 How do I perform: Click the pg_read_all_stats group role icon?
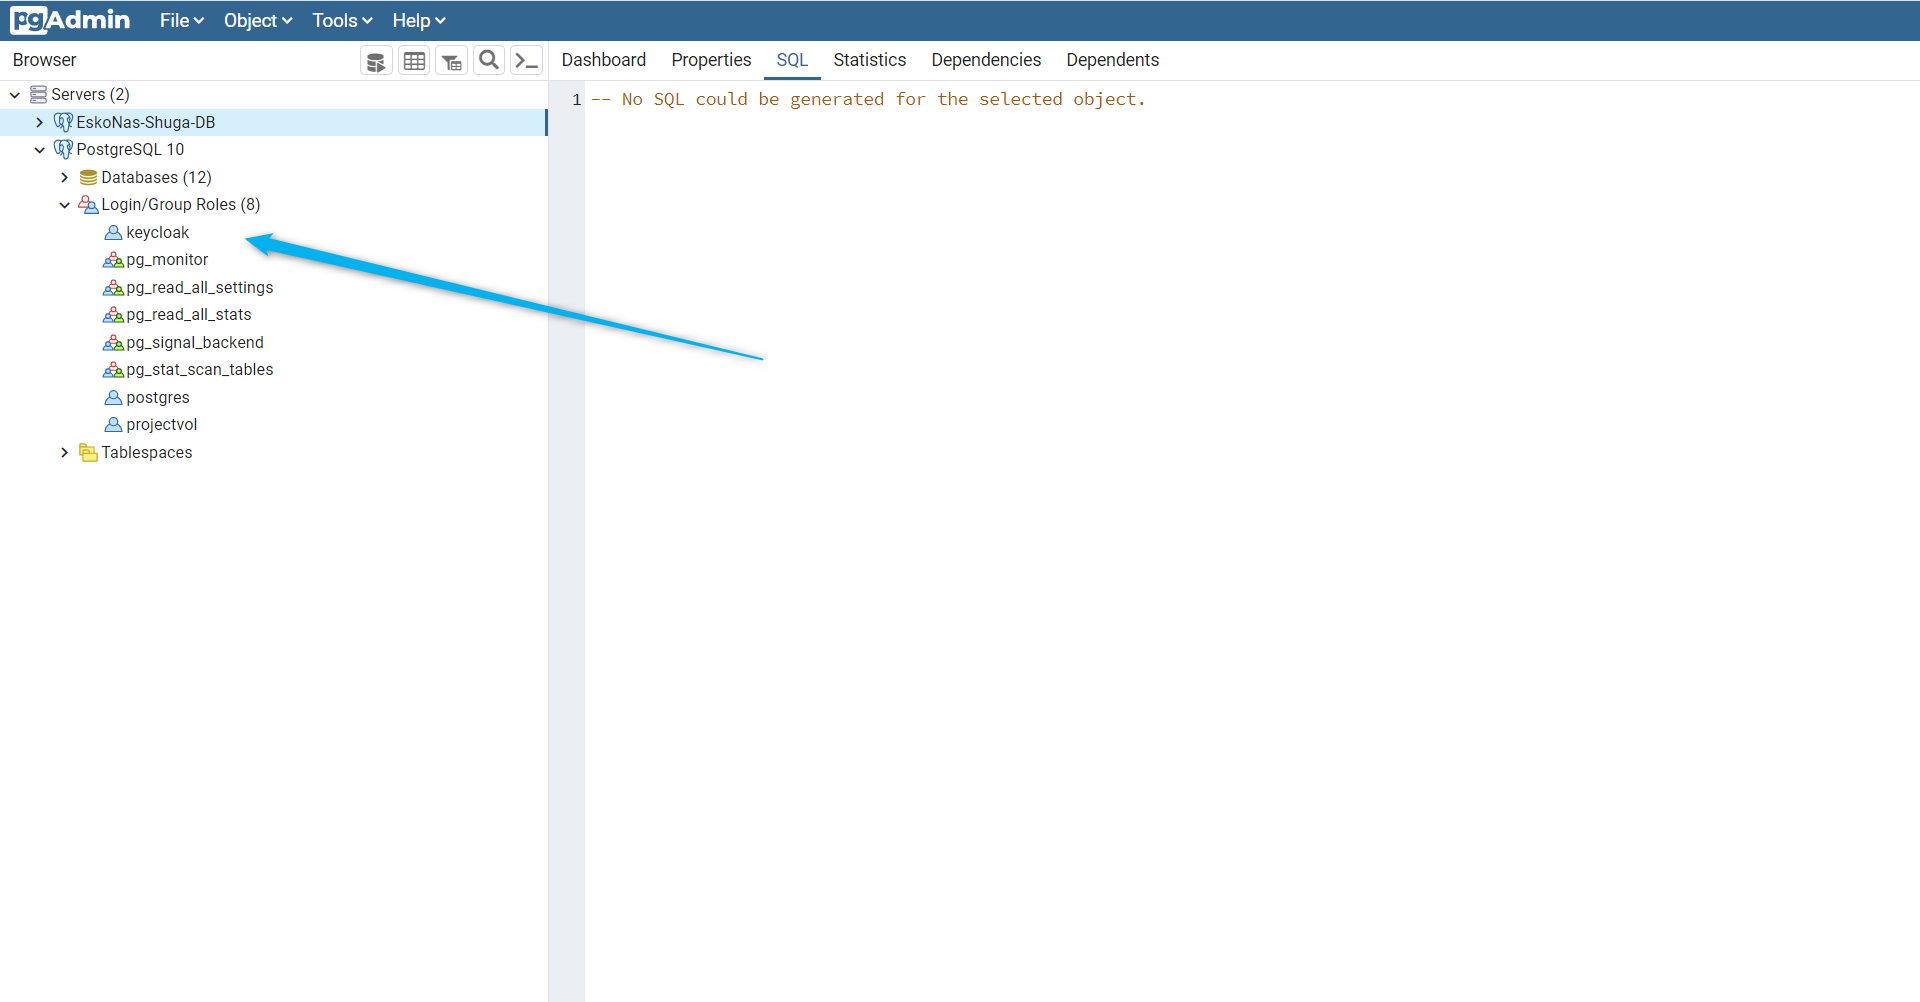(113, 314)
